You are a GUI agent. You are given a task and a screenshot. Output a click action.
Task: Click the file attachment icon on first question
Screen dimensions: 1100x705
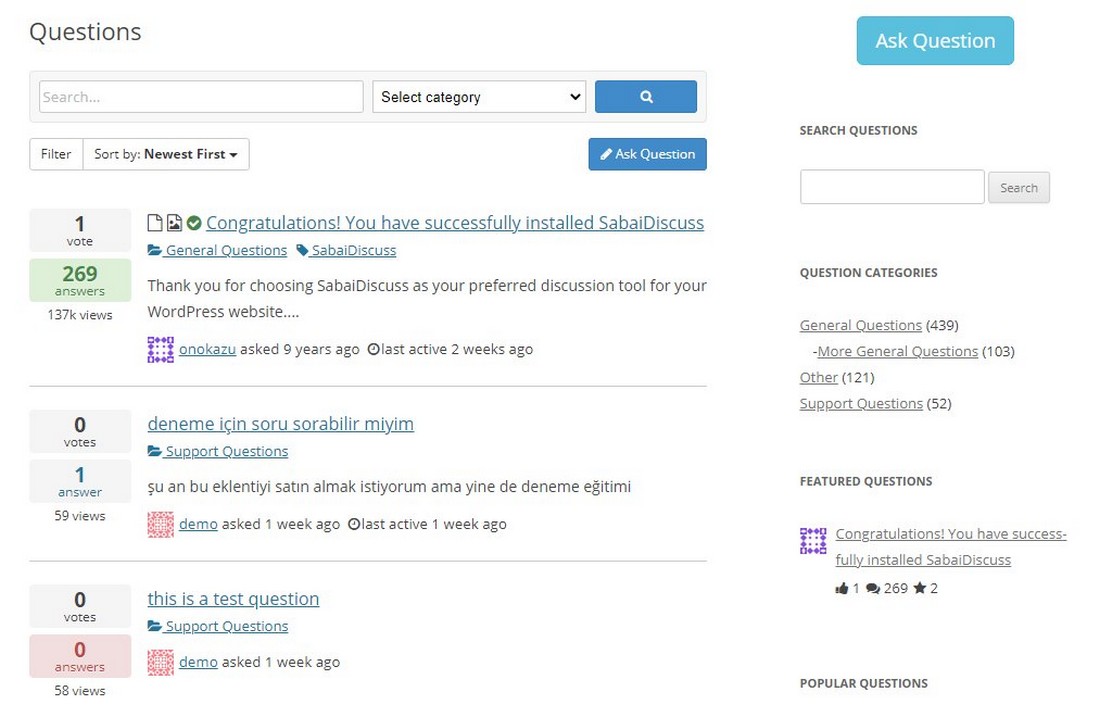(x=154, y=223)
